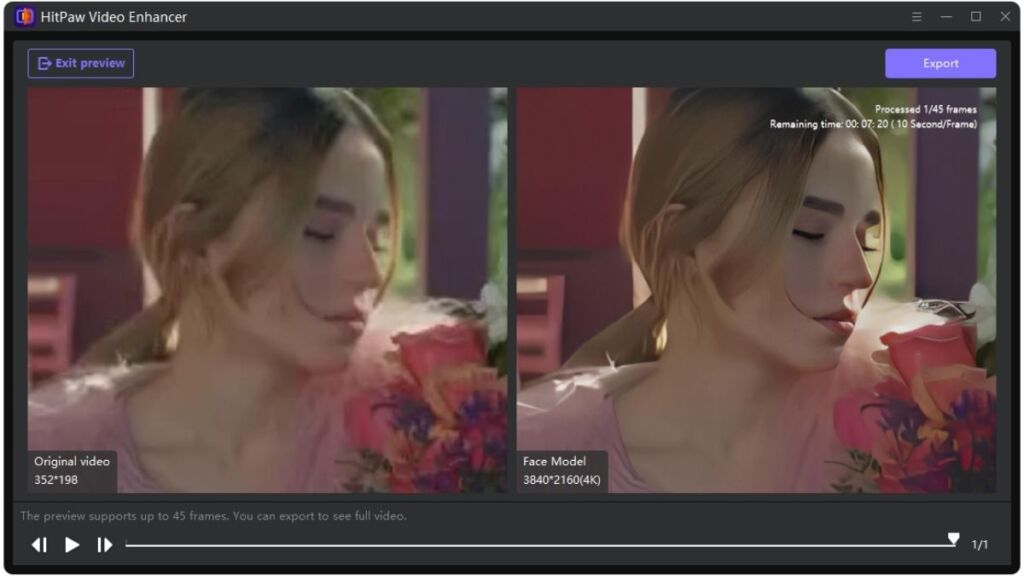
Task: Click the 3840*2160(4K) resolution text
Action: 563,480
